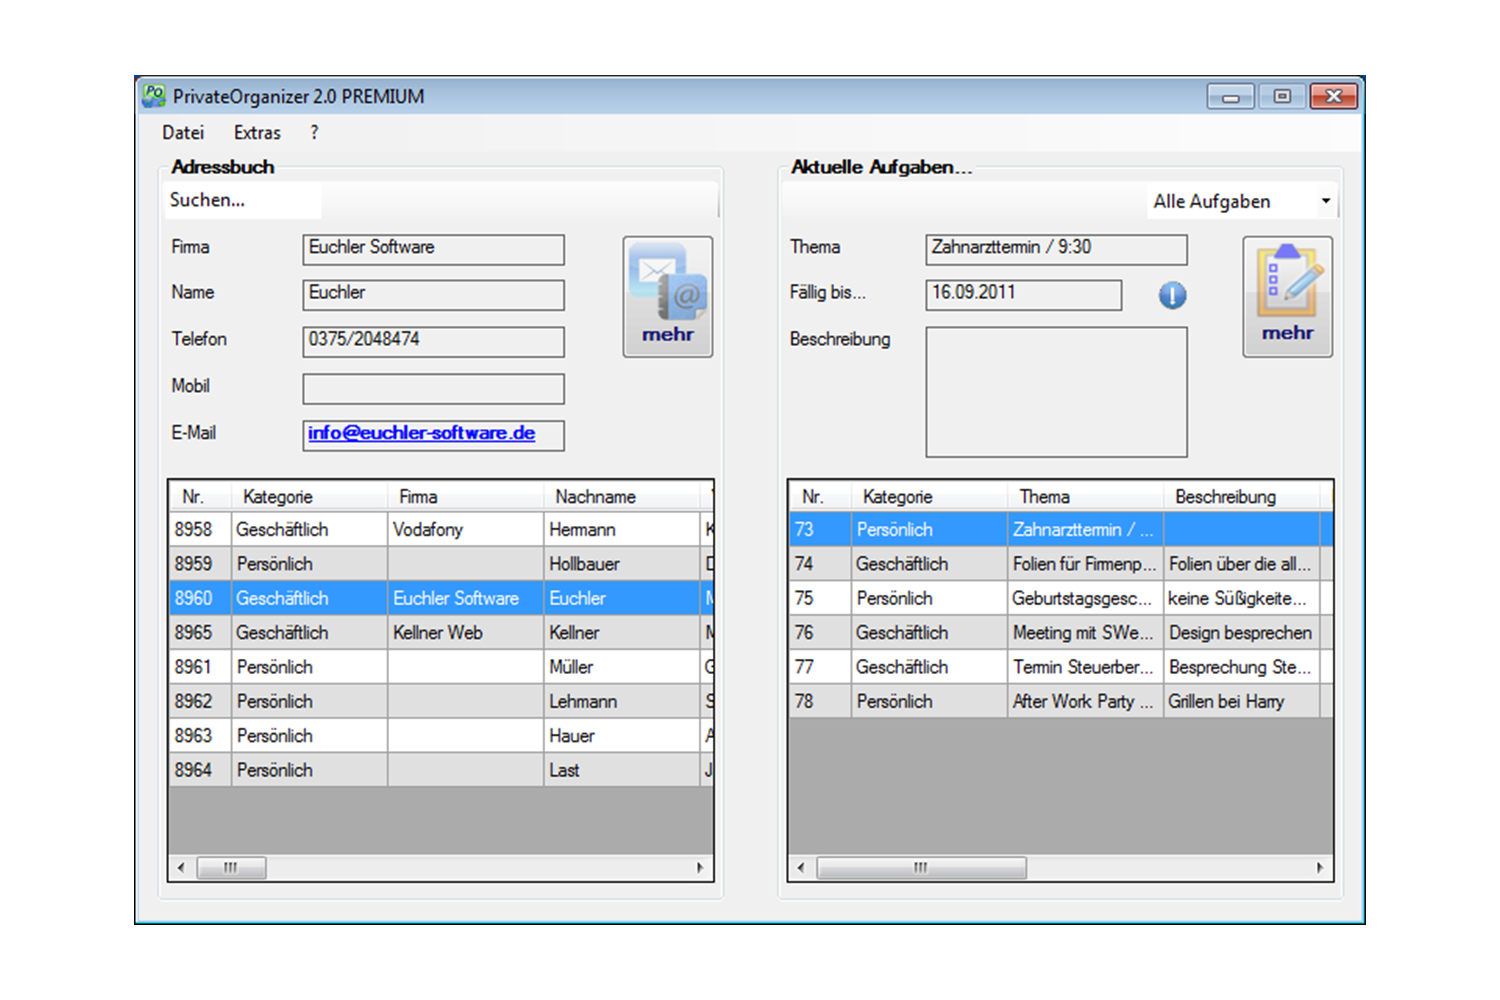
Task: Select task 76 Meeting mit SWe...
Action: (1060, 633)
